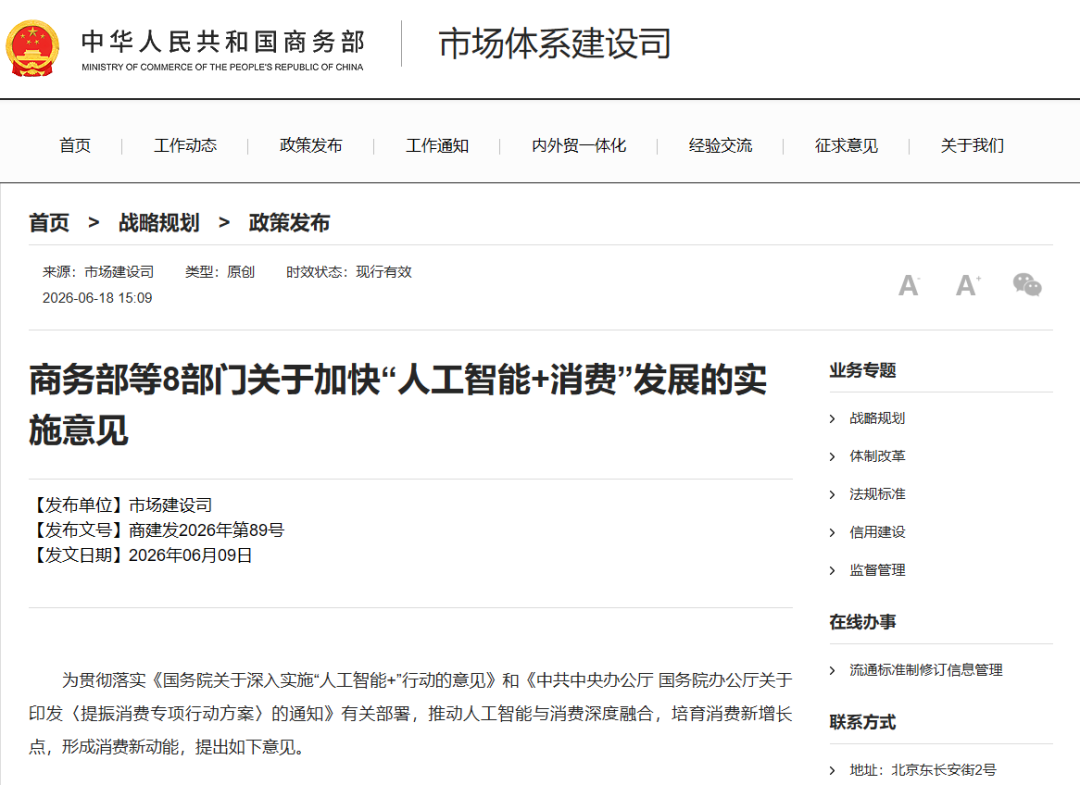Screen dimensions: 1080x785
Task: Click the chevron beside 监督管理
Action: click(833, 570)
